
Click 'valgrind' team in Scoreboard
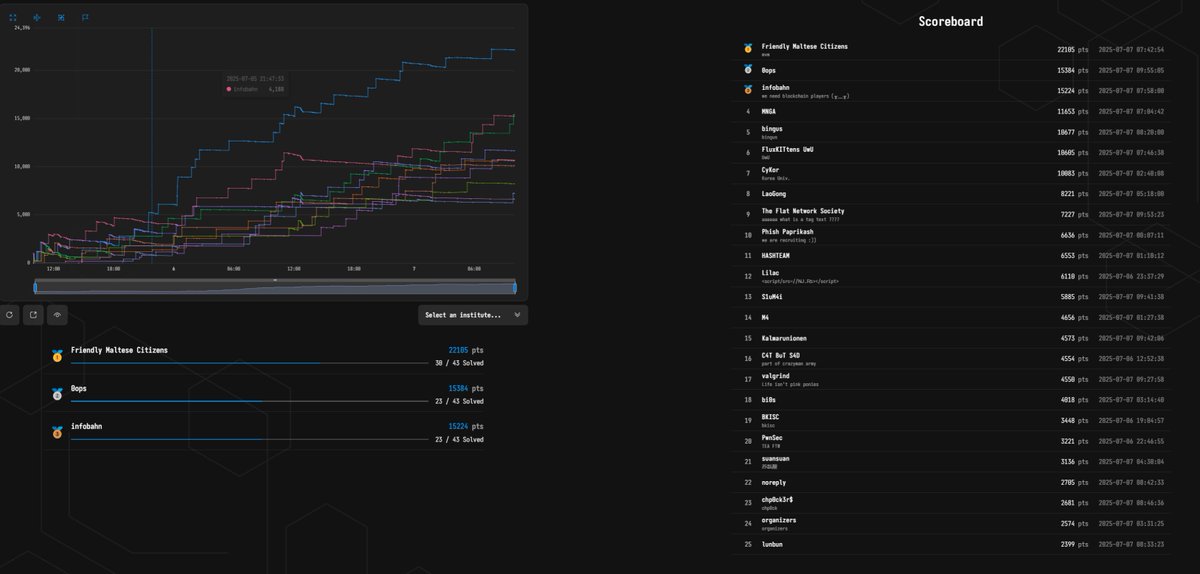[x=776, y=376]
